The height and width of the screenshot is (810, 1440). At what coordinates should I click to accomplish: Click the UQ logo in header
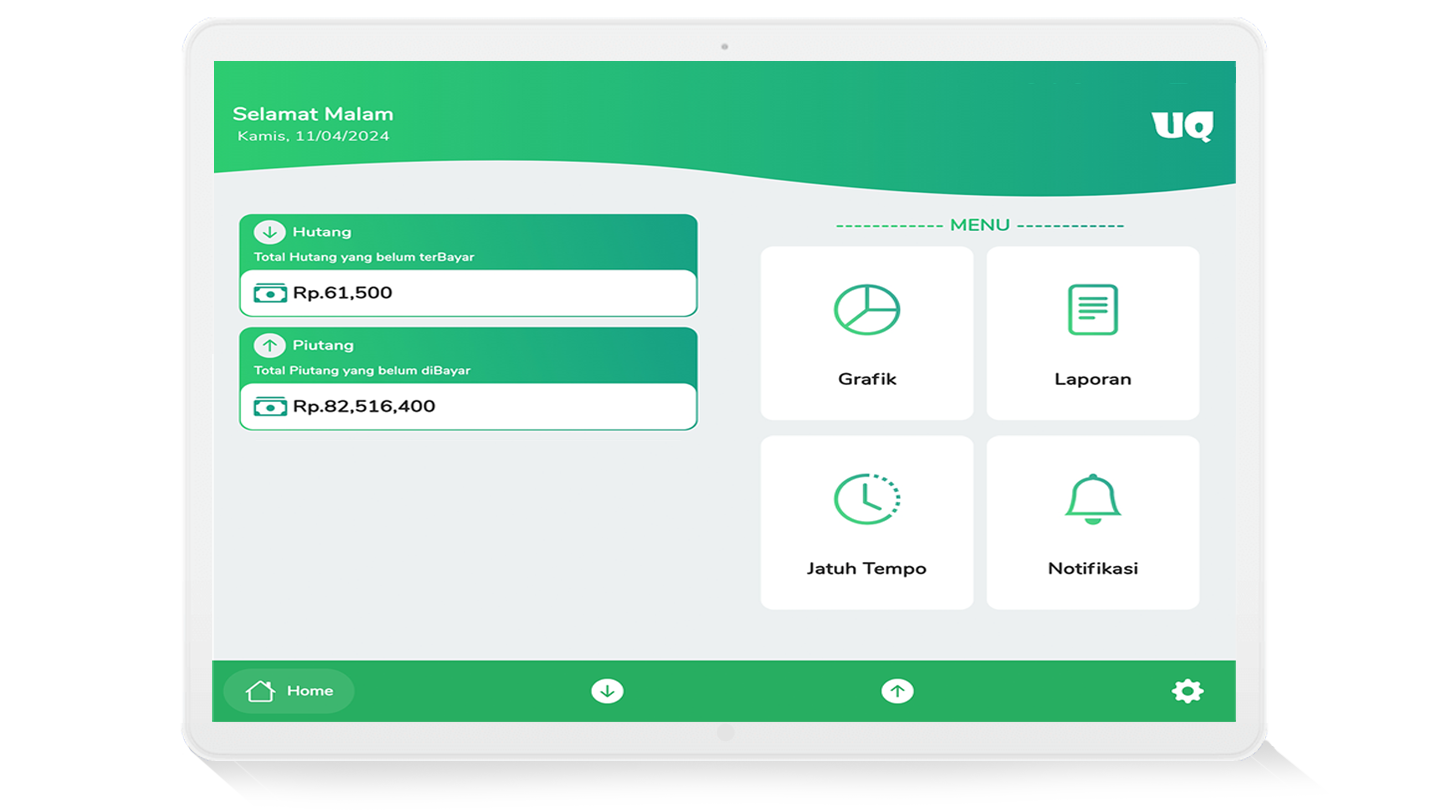coord(1181,126)
